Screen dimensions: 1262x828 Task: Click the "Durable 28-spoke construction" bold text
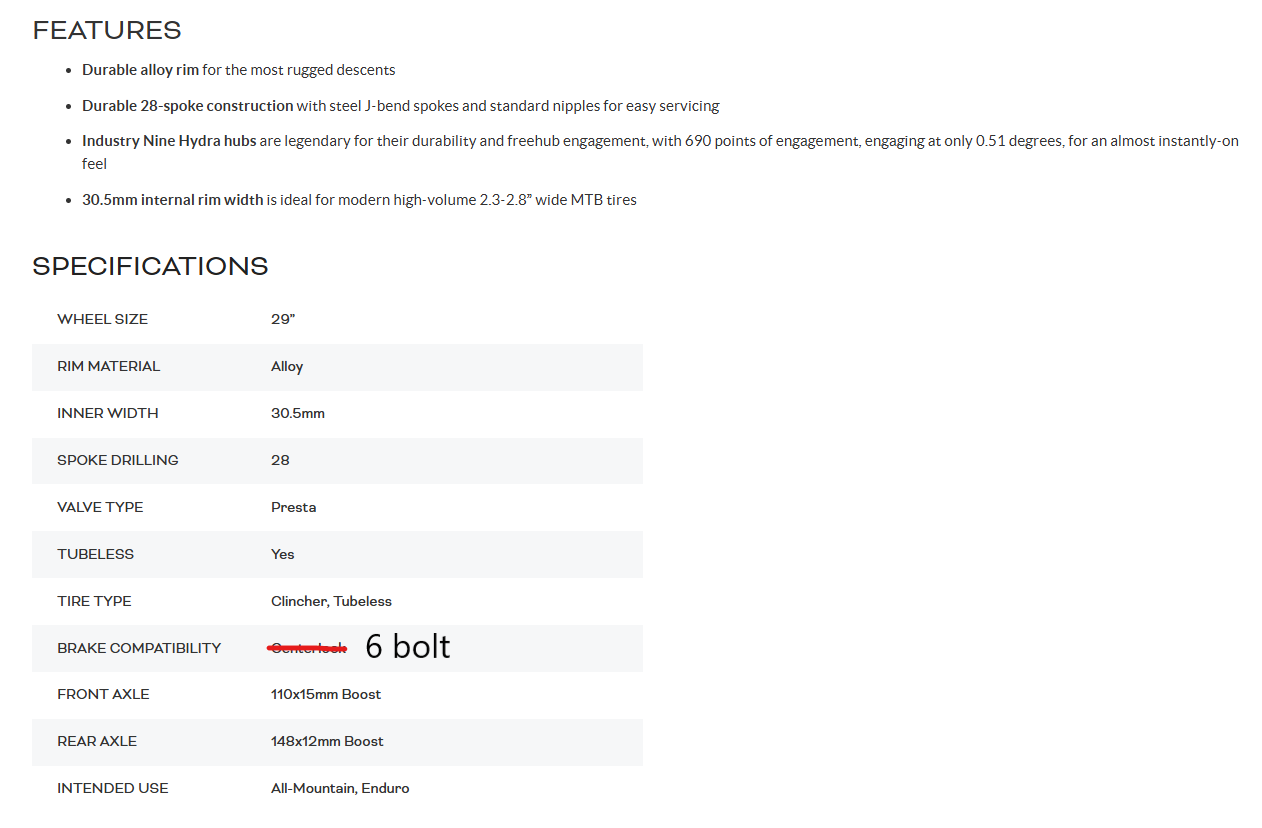click(187, 106)
